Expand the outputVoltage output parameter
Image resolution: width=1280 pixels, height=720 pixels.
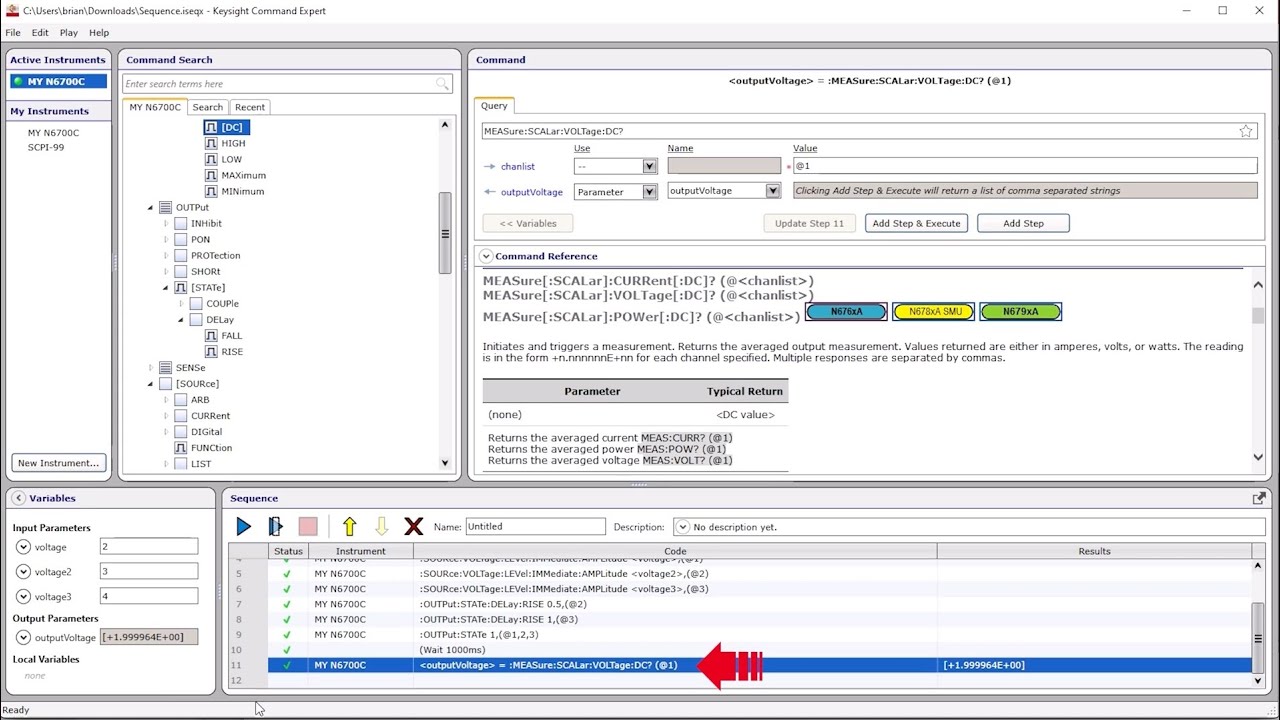[23, 637]
